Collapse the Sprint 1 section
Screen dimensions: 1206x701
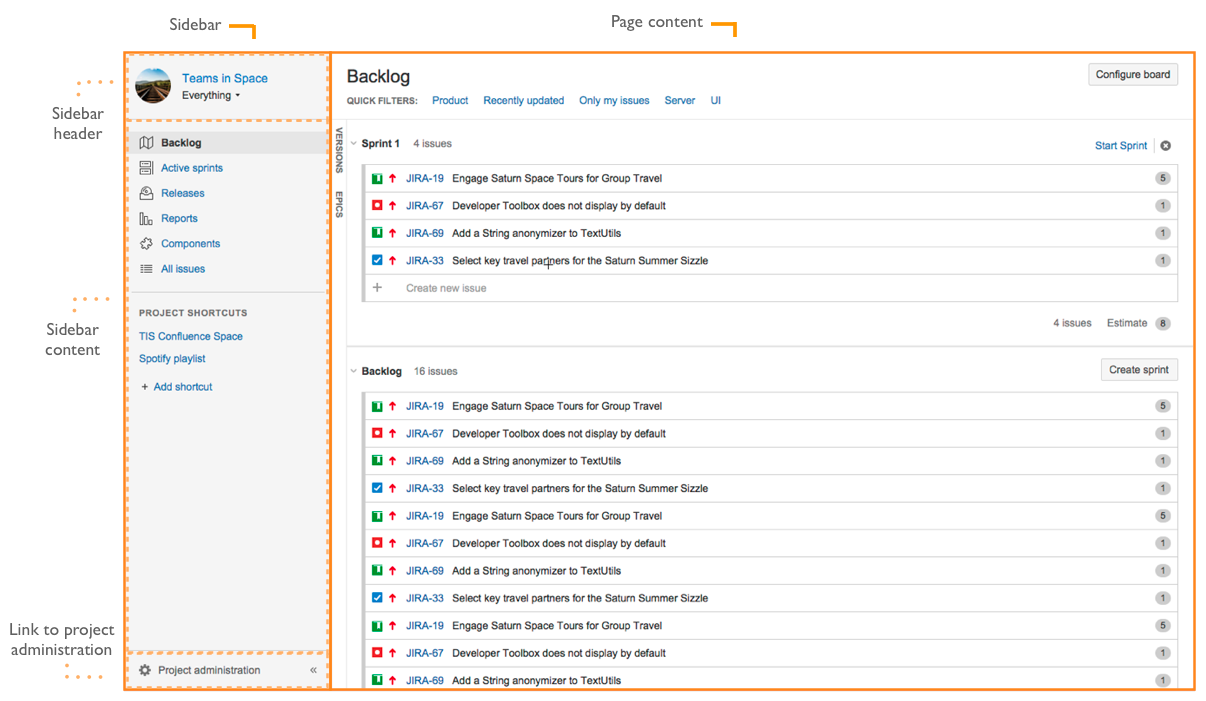[x=354, y=143]
